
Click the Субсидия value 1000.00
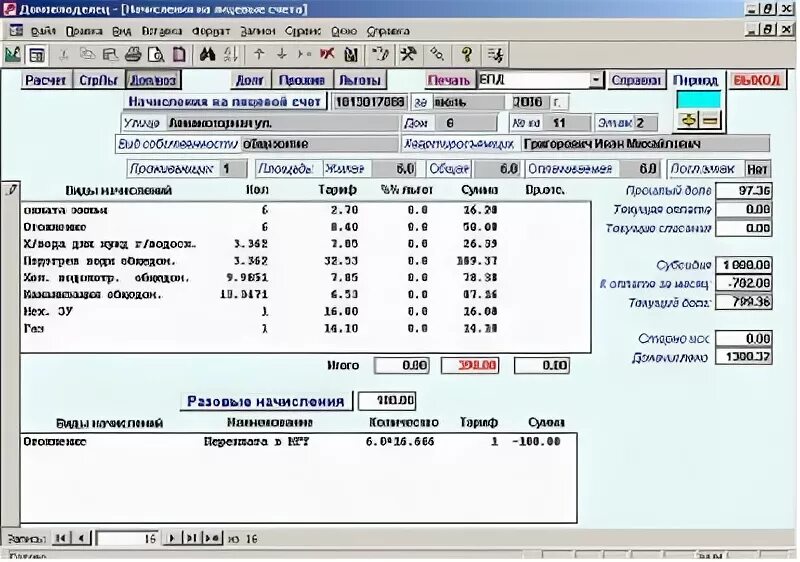coord(744,265)
